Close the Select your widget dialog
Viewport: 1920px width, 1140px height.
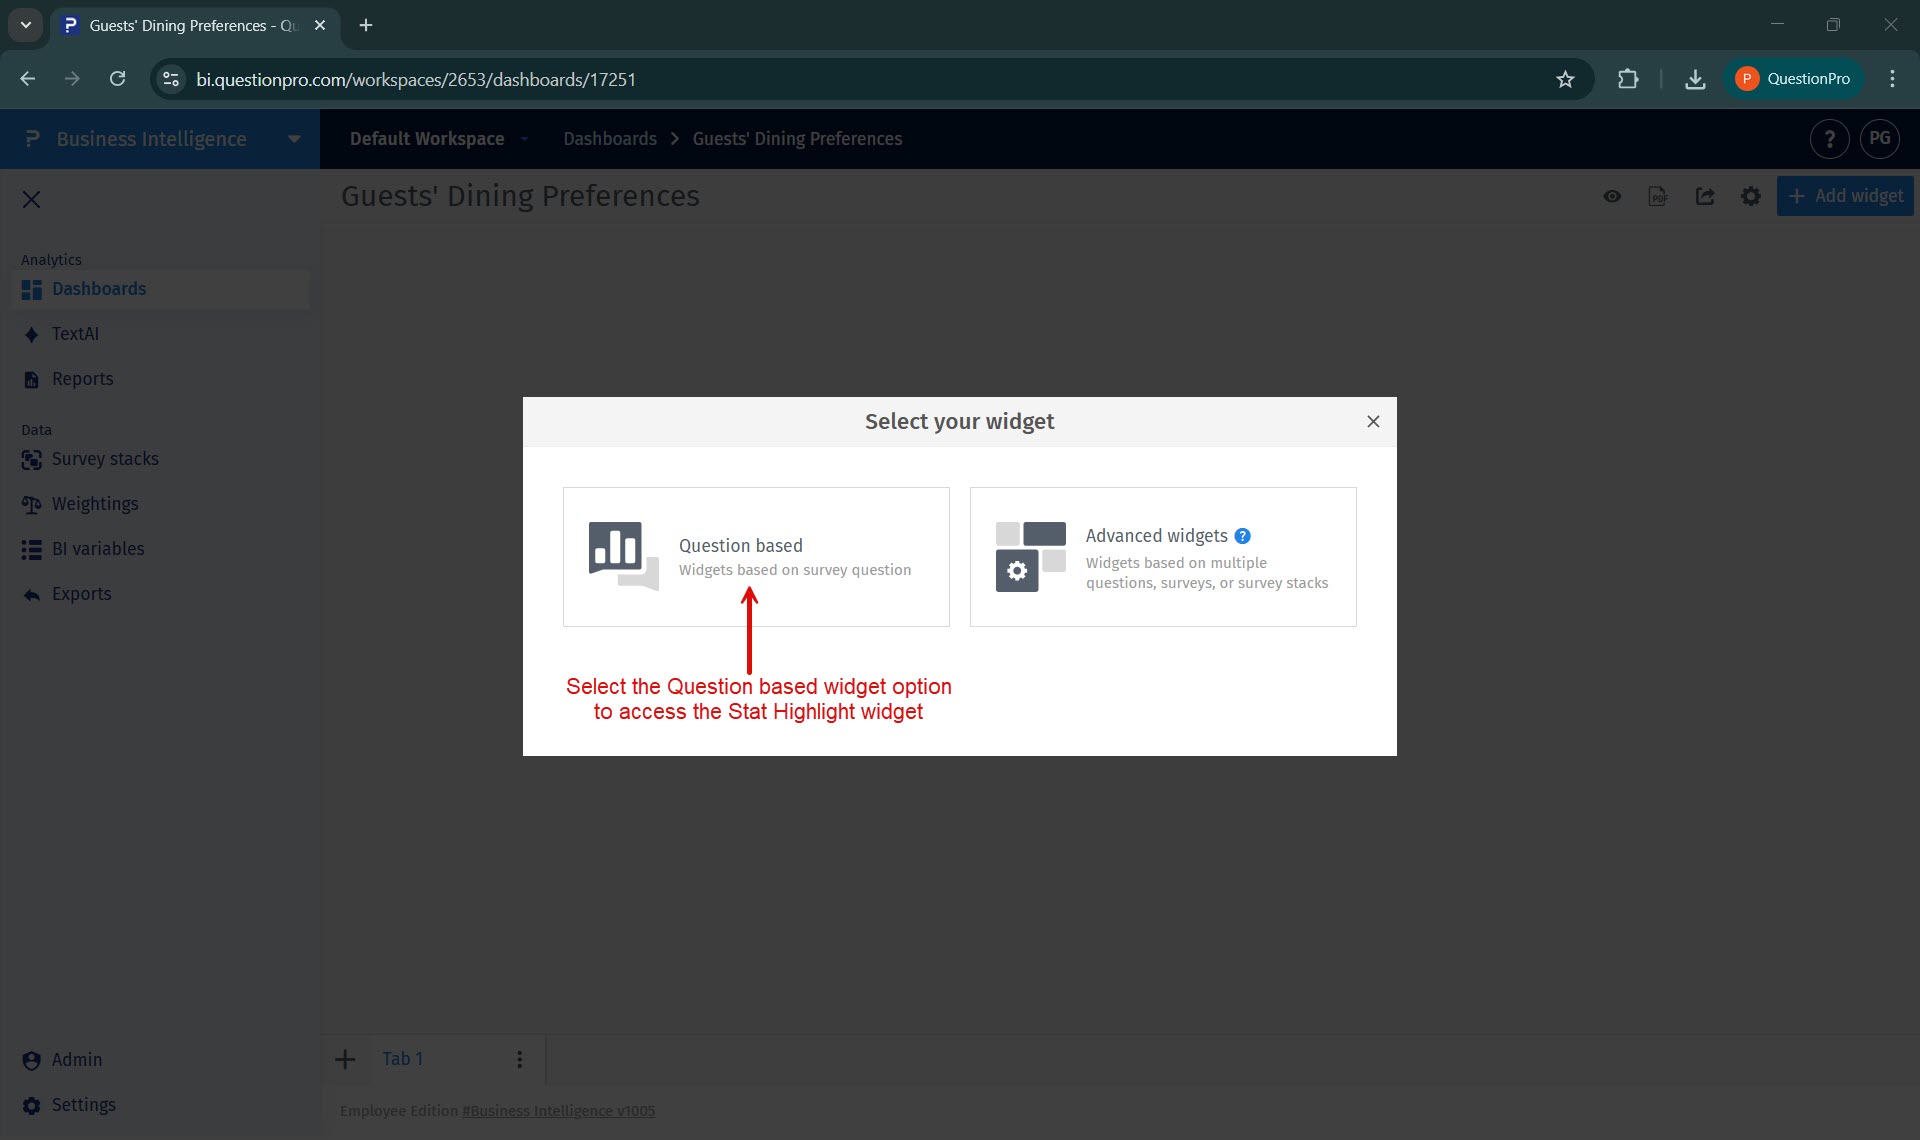click(x=1372, y=421)
